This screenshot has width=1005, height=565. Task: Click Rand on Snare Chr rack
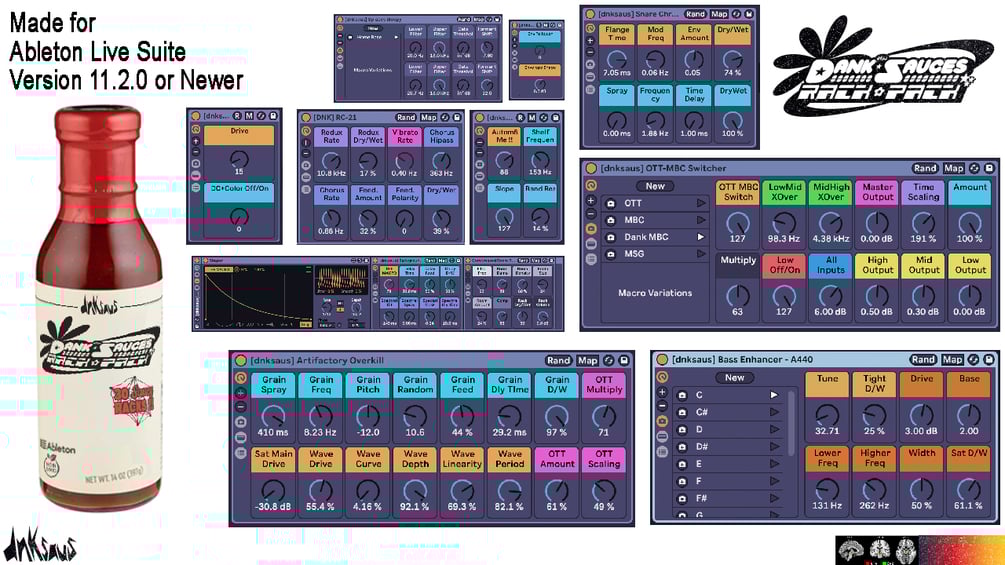(x=695, y=13)
